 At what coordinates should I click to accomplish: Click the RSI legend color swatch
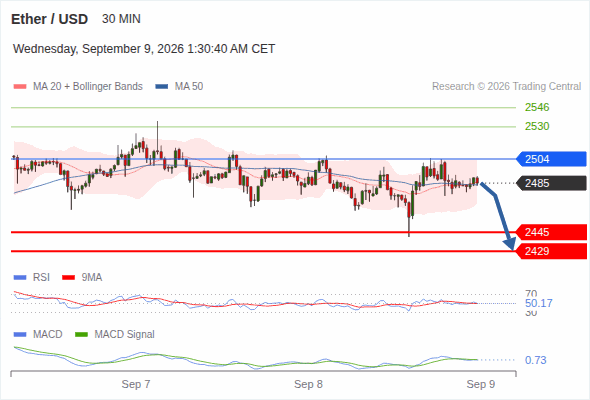(20, 278)
